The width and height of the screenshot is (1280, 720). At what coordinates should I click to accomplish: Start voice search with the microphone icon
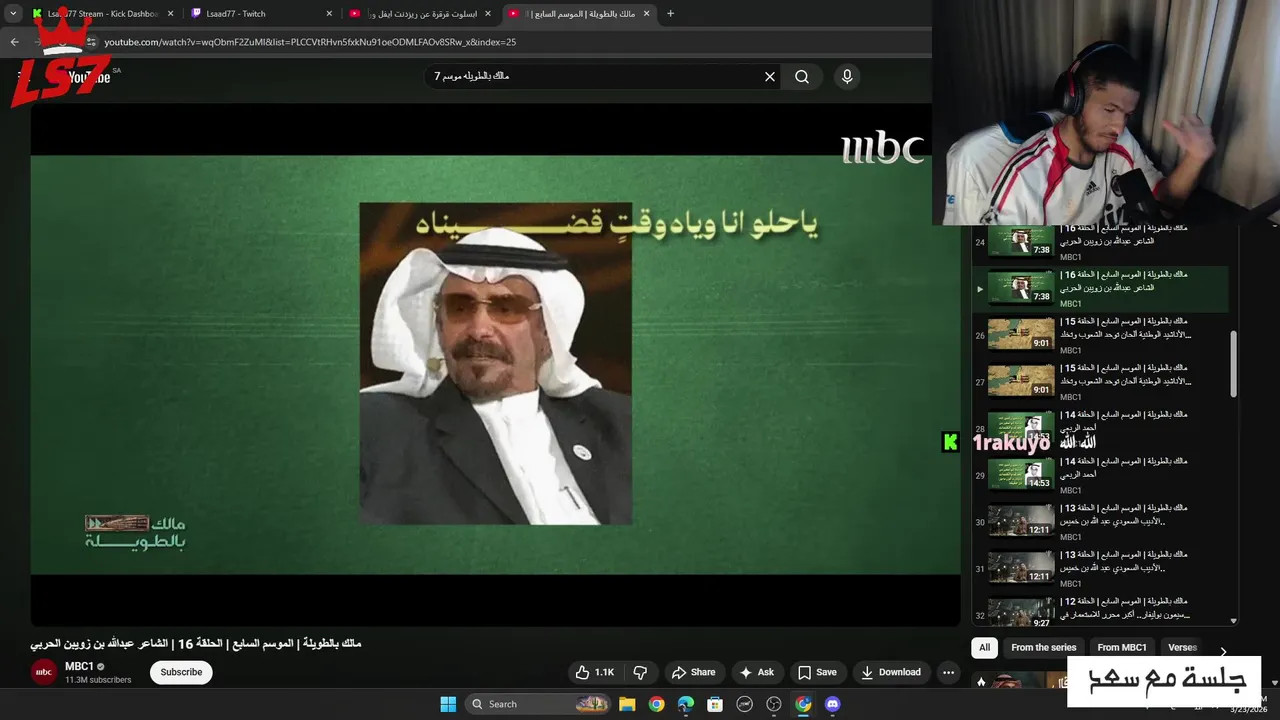coord(847,77)
